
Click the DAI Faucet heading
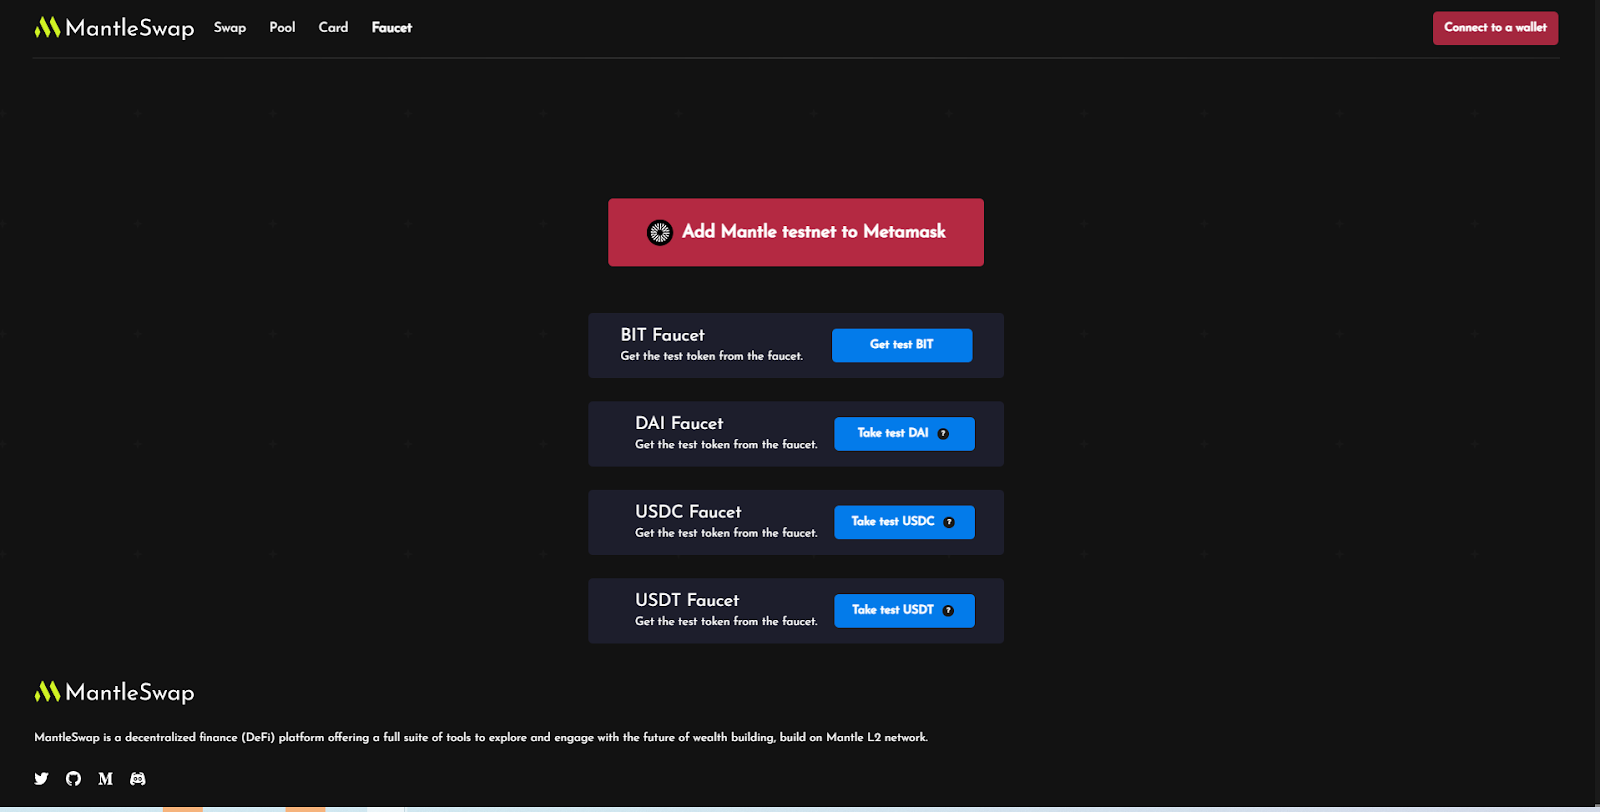point(679,423)
